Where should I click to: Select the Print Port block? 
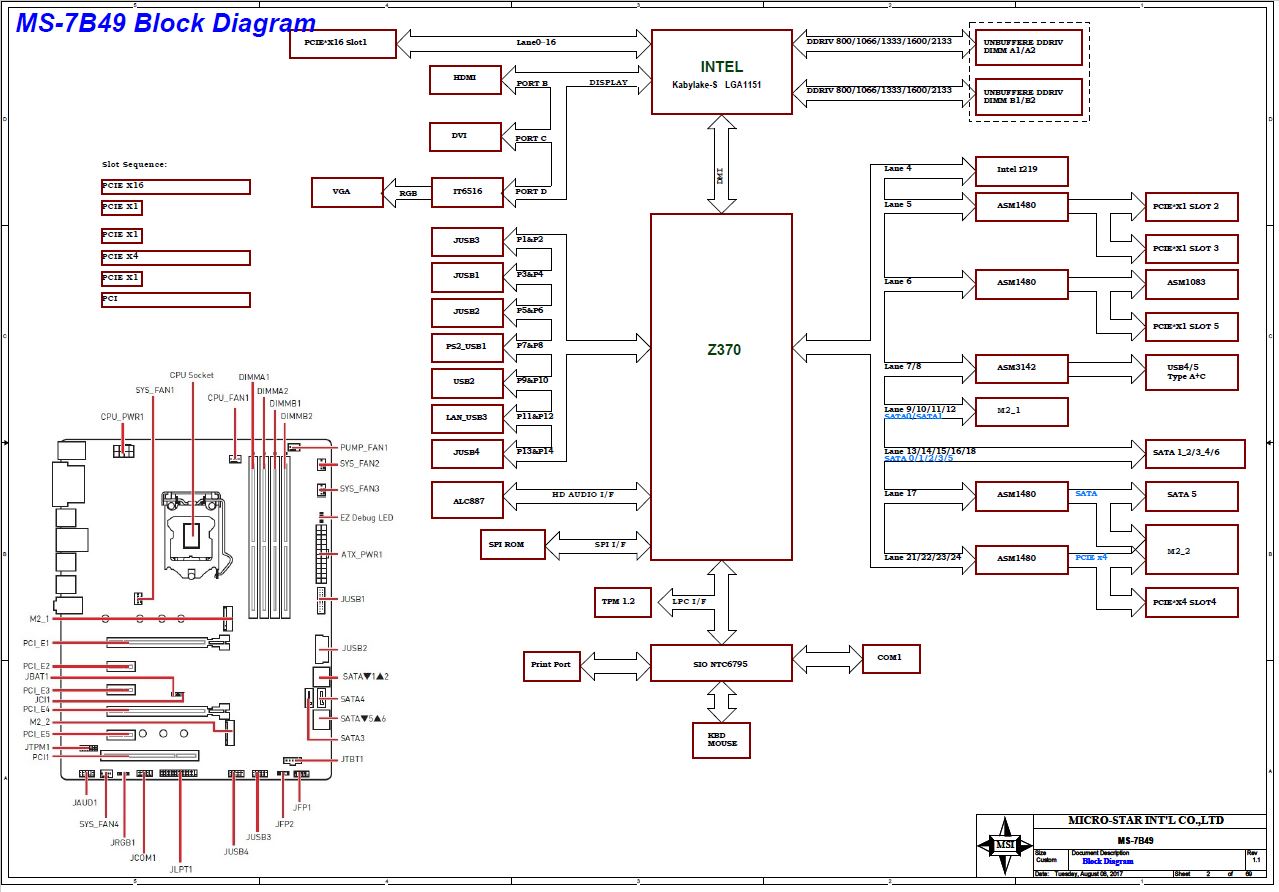552,665
